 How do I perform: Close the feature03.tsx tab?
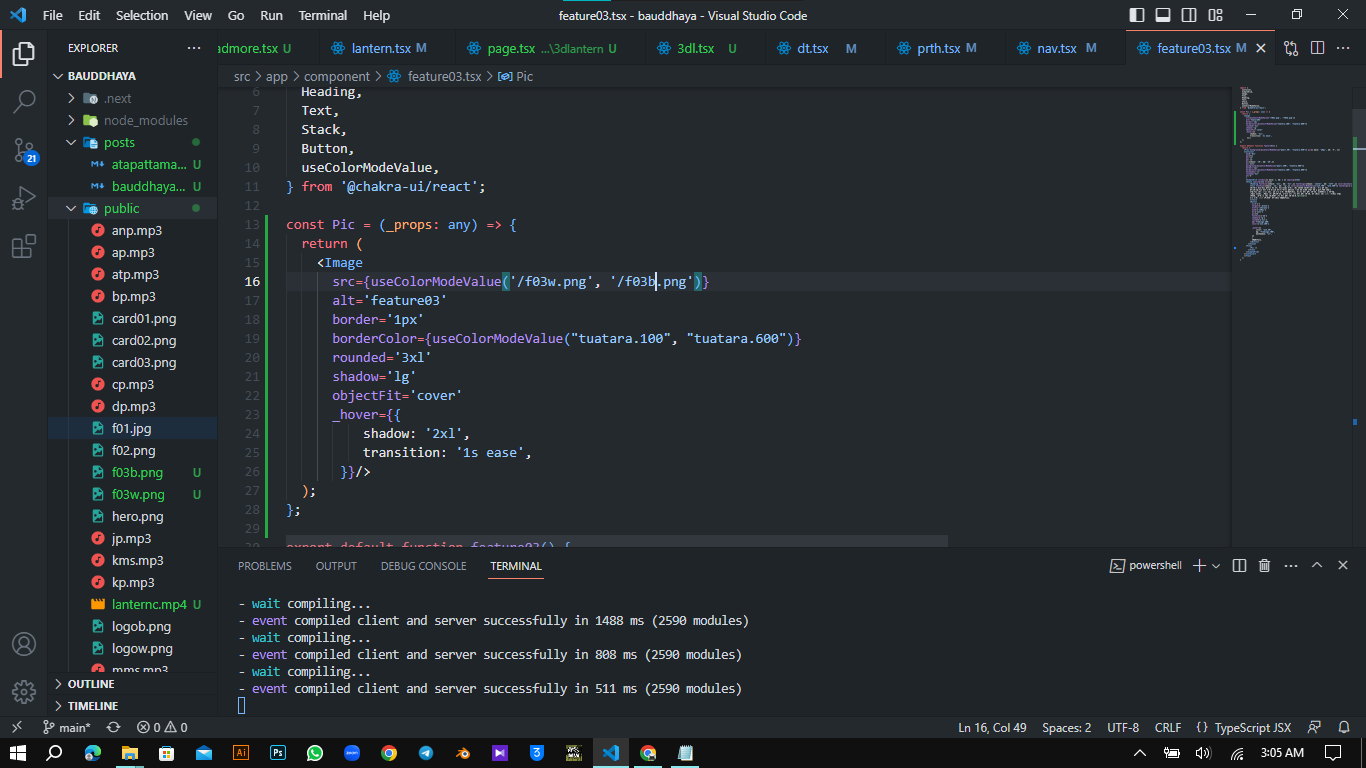1261,48
